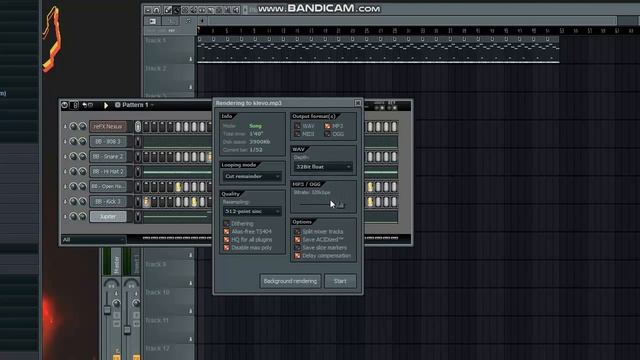
Task: Close the Rendering to klevo.mp3 dialog
Action: point(358,103)
